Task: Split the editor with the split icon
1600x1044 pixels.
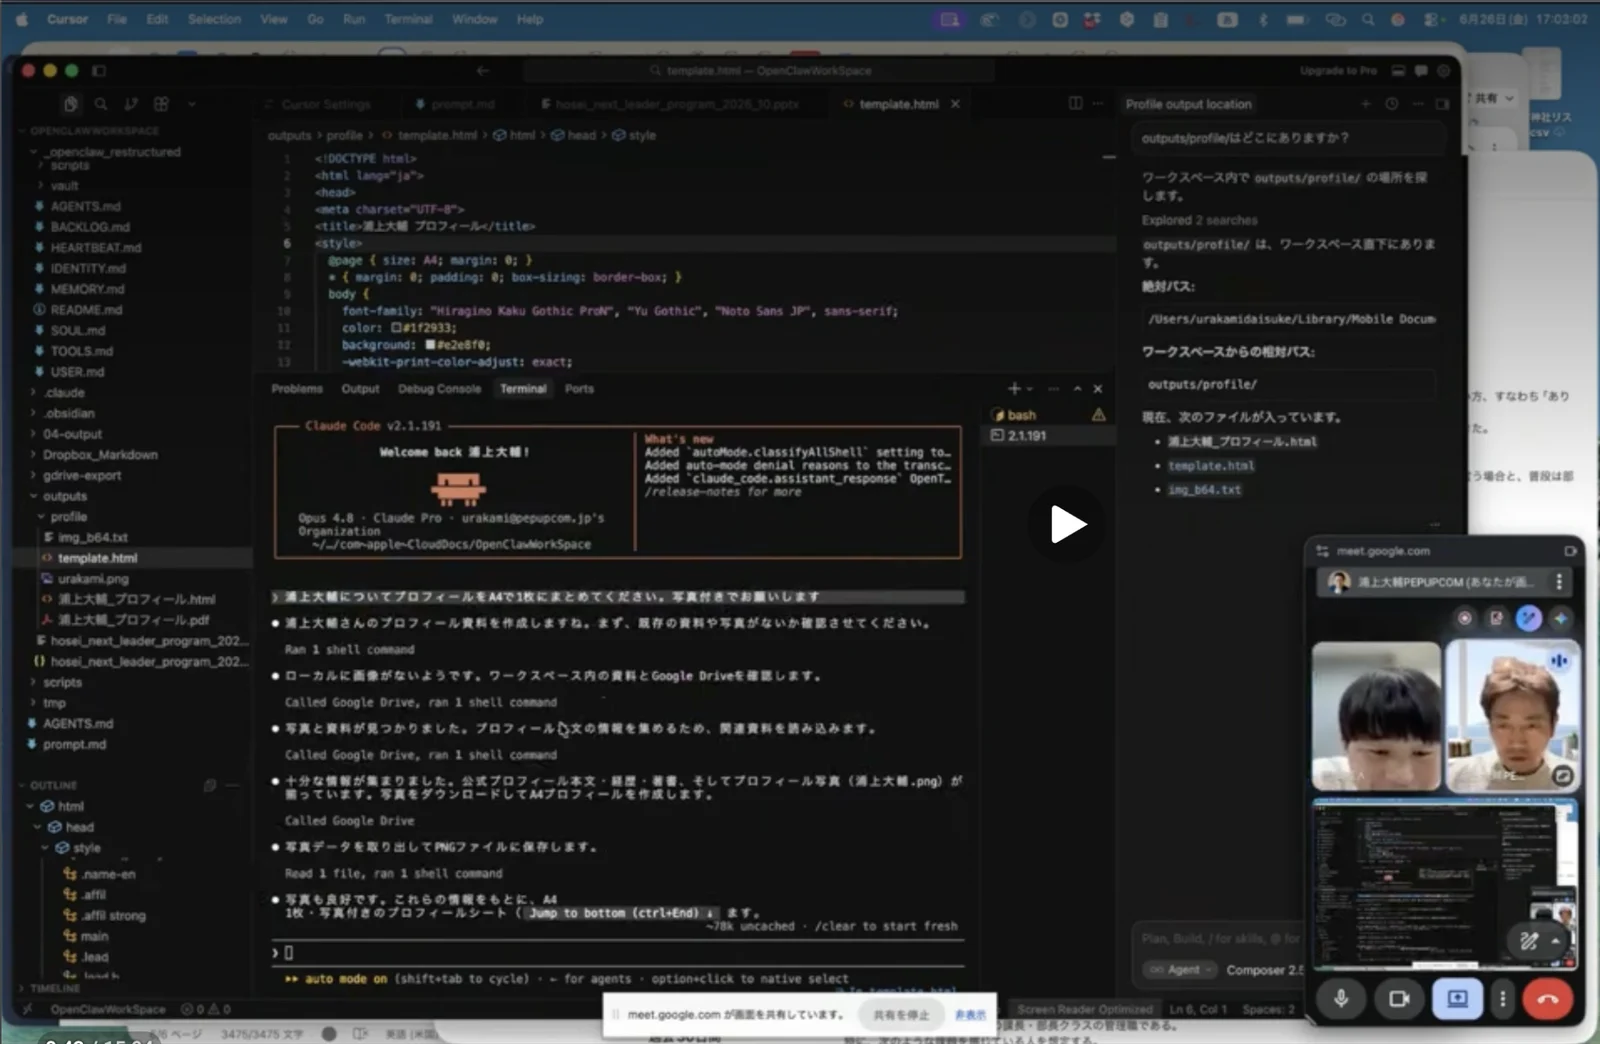Action: [1075, 103]
